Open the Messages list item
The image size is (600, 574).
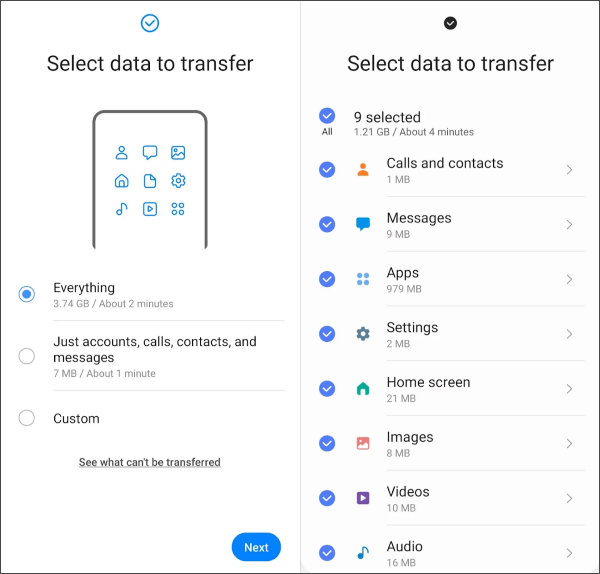451,224
